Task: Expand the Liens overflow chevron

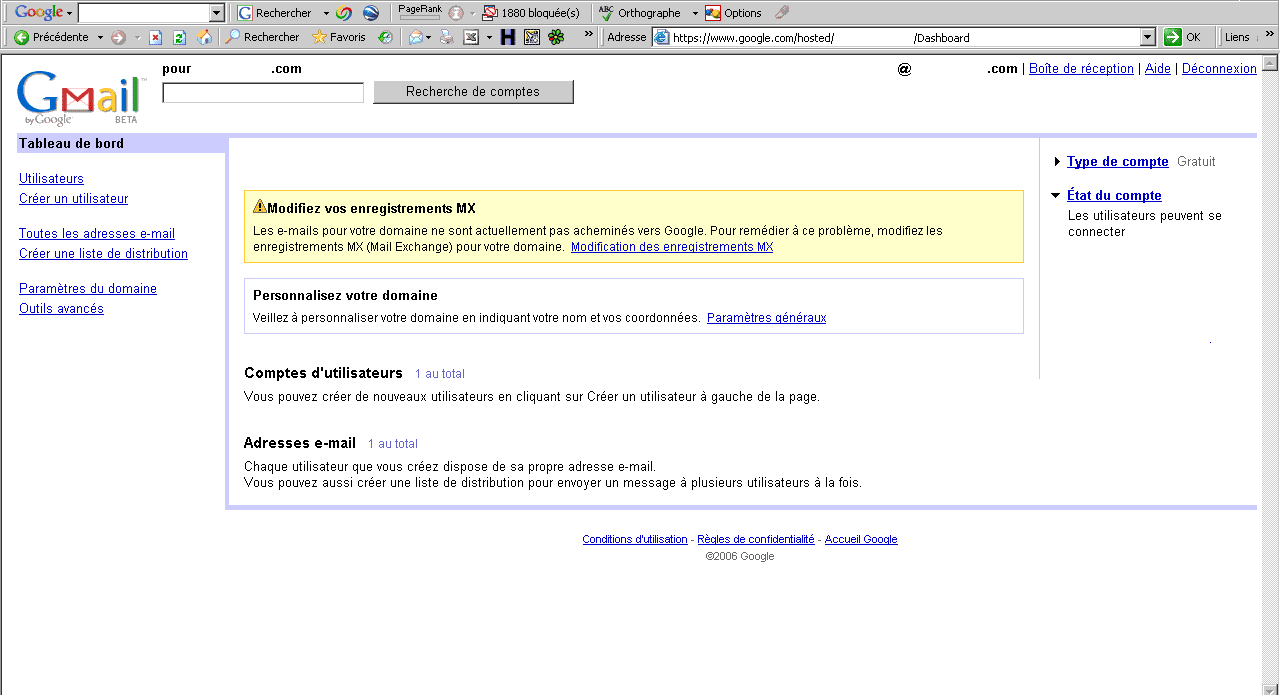Action: pyautogui.click(x=1269, y=34)
